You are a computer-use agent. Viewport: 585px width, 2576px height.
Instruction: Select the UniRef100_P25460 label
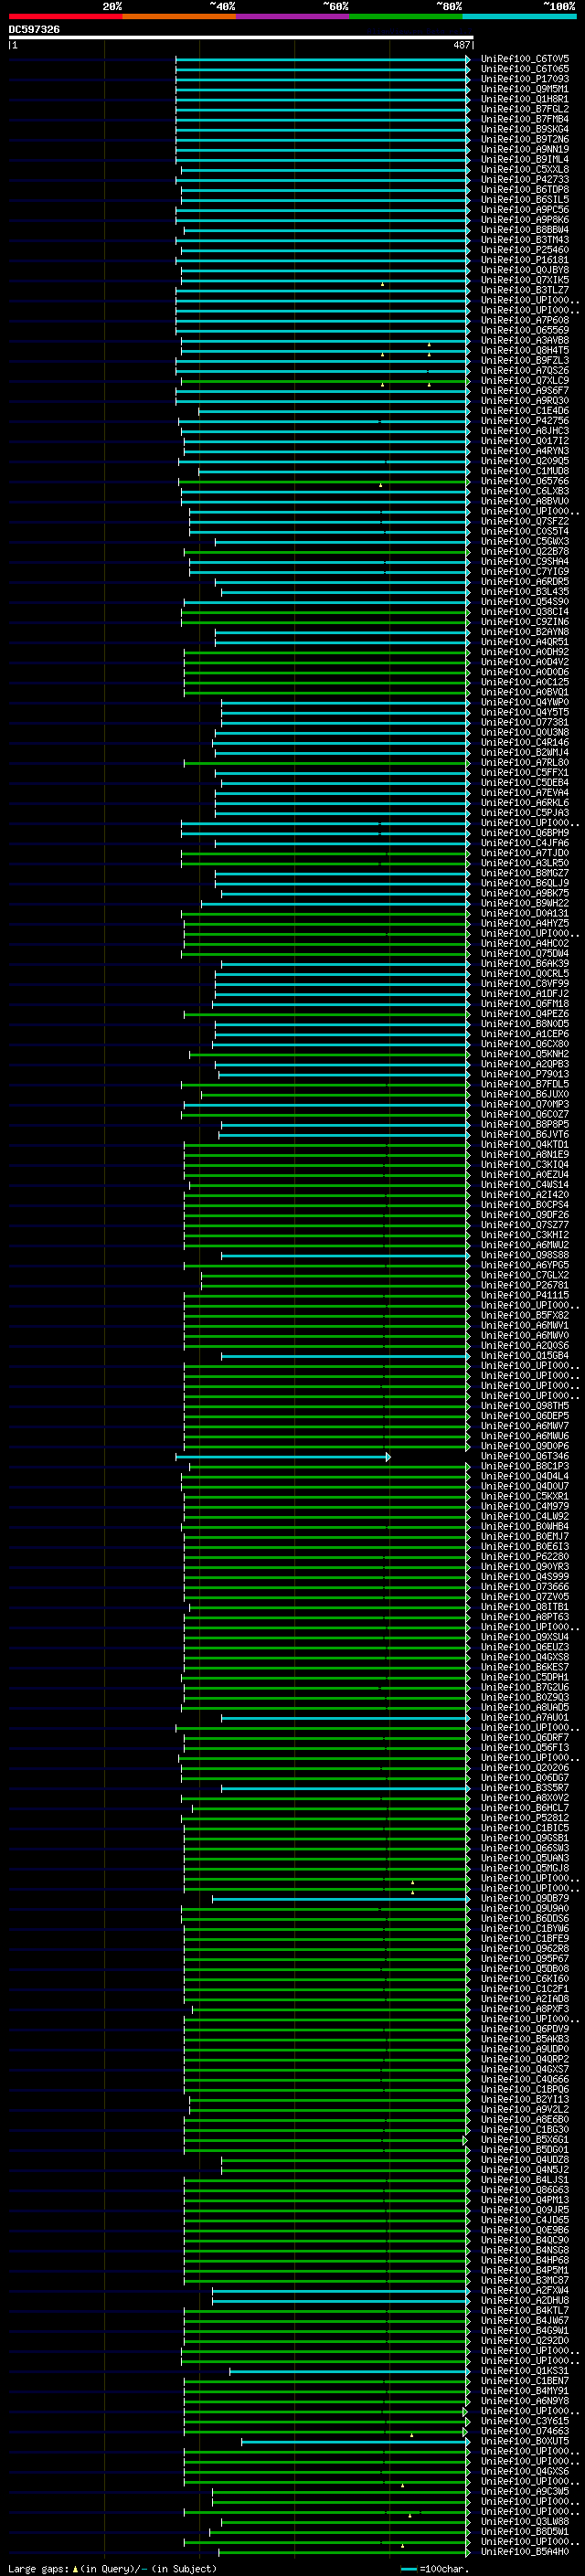(525, 250)
